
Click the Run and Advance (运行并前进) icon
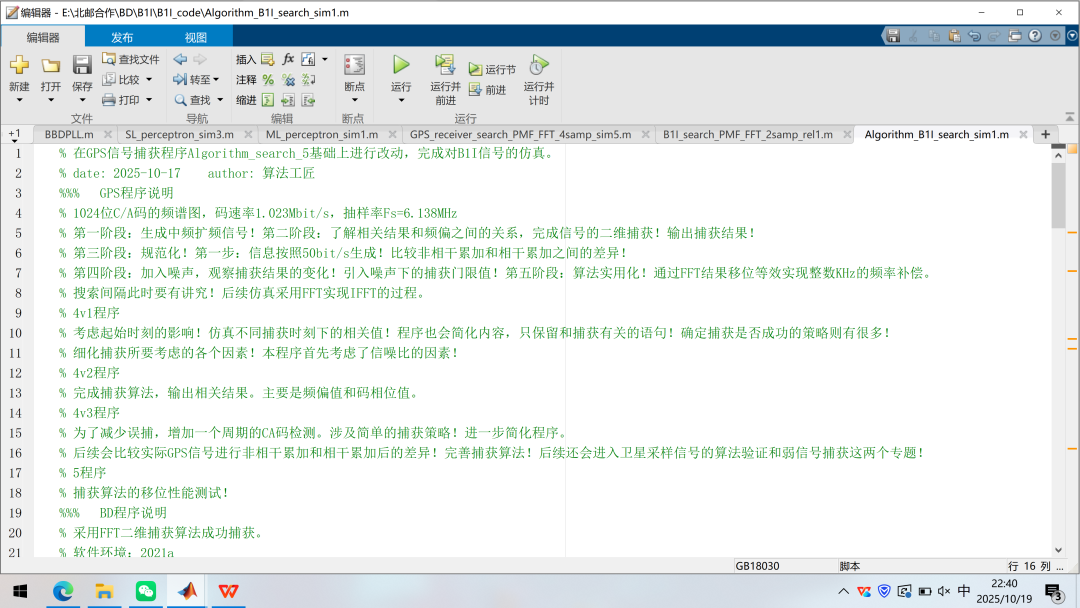[445, 66]
